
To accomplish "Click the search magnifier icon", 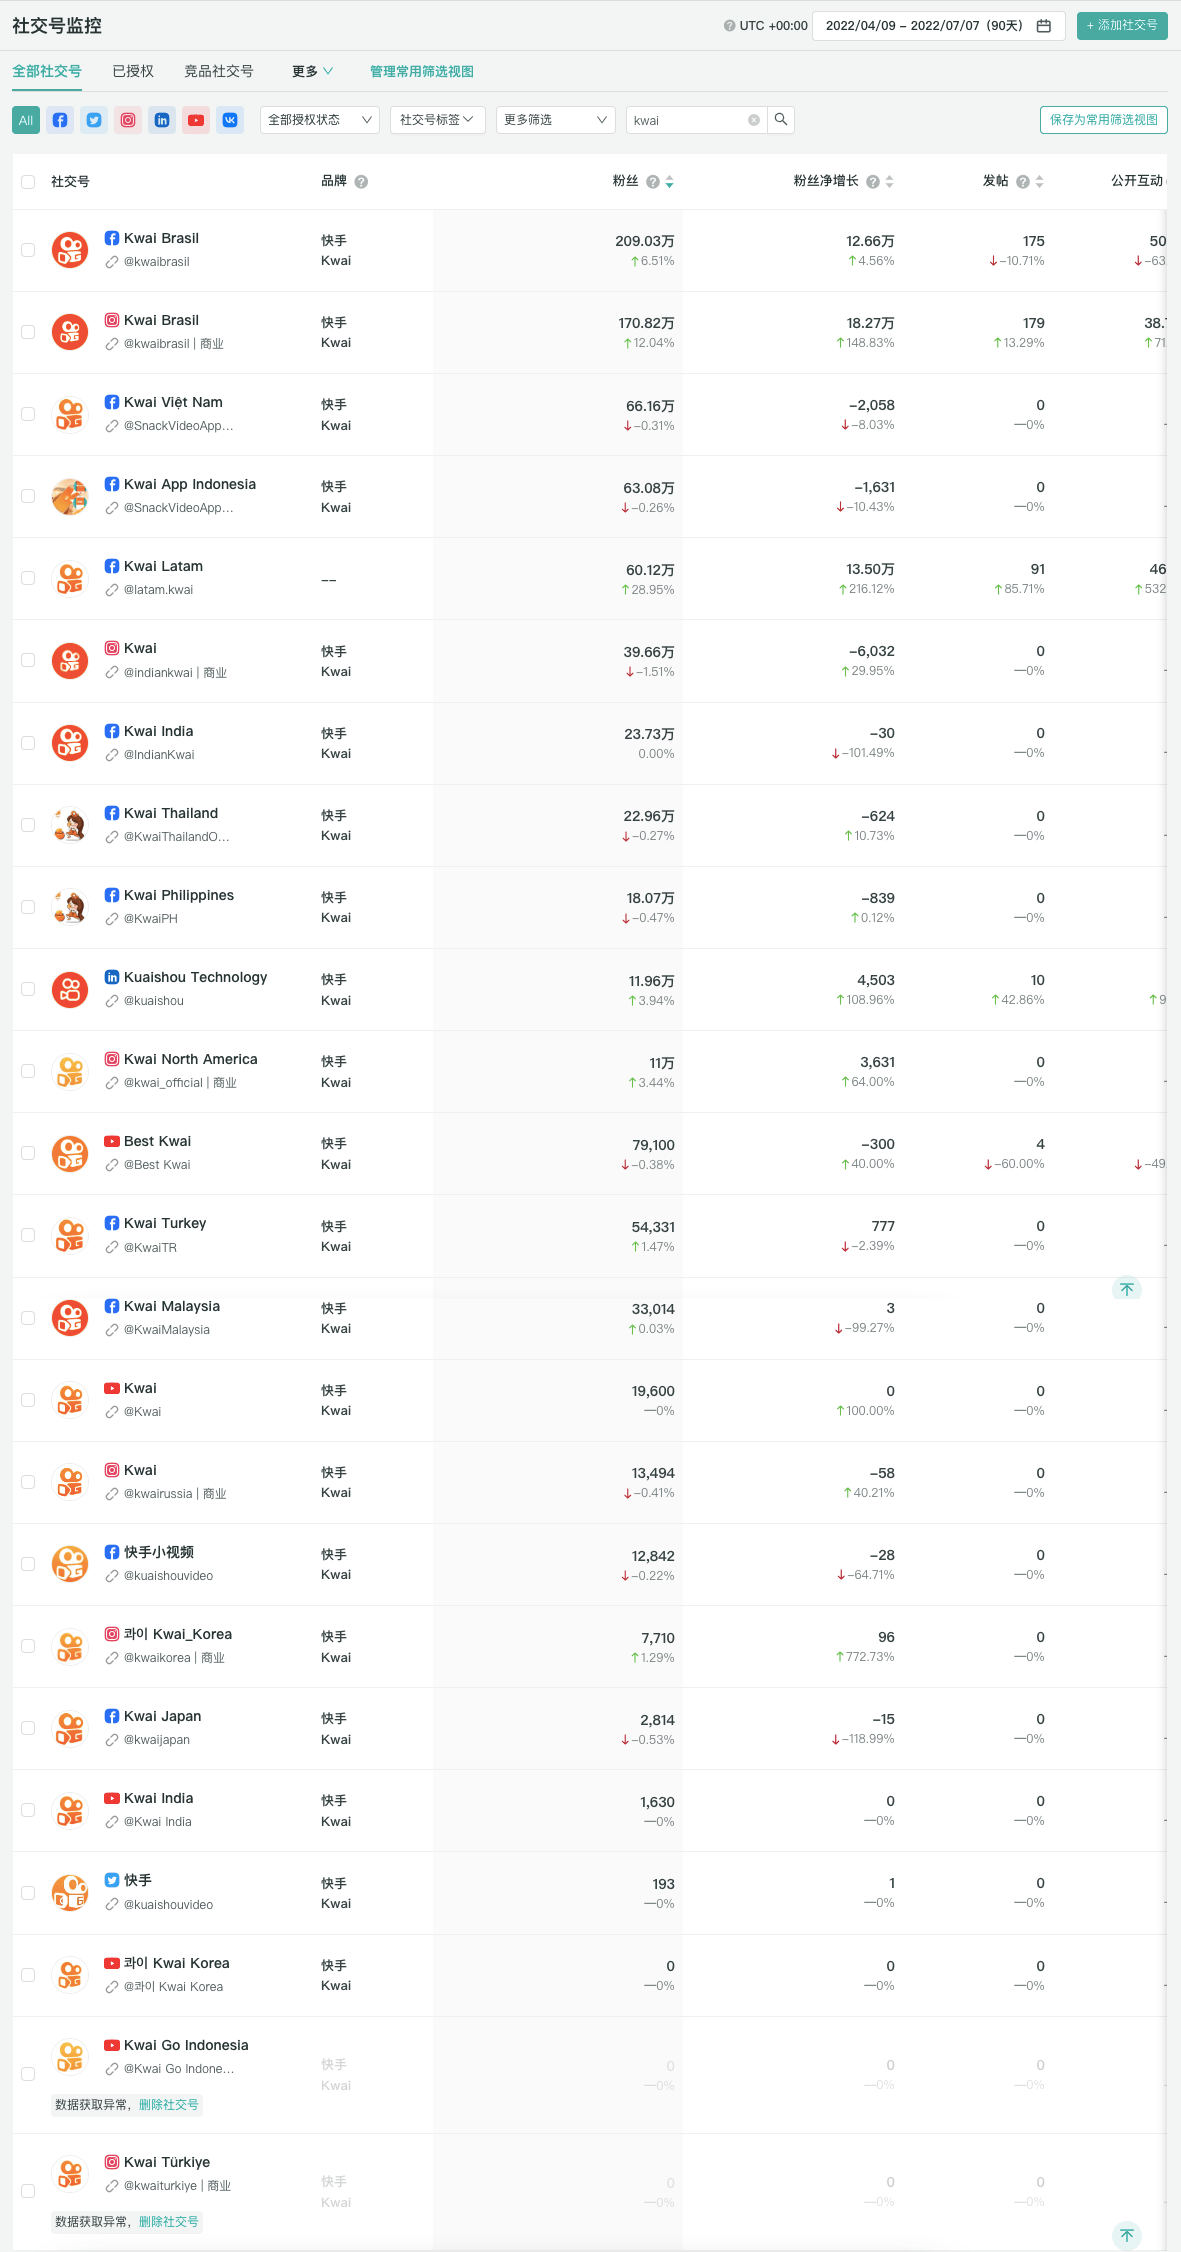I will [781, 120].
